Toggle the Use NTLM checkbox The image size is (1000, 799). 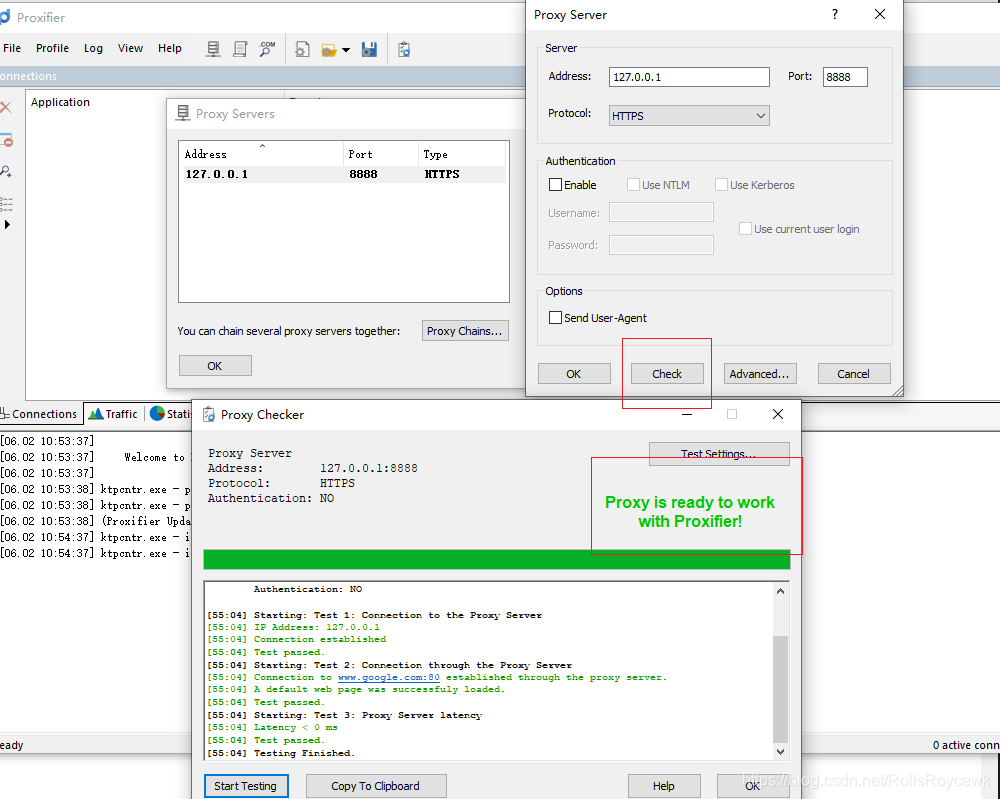tap(633, 185)
